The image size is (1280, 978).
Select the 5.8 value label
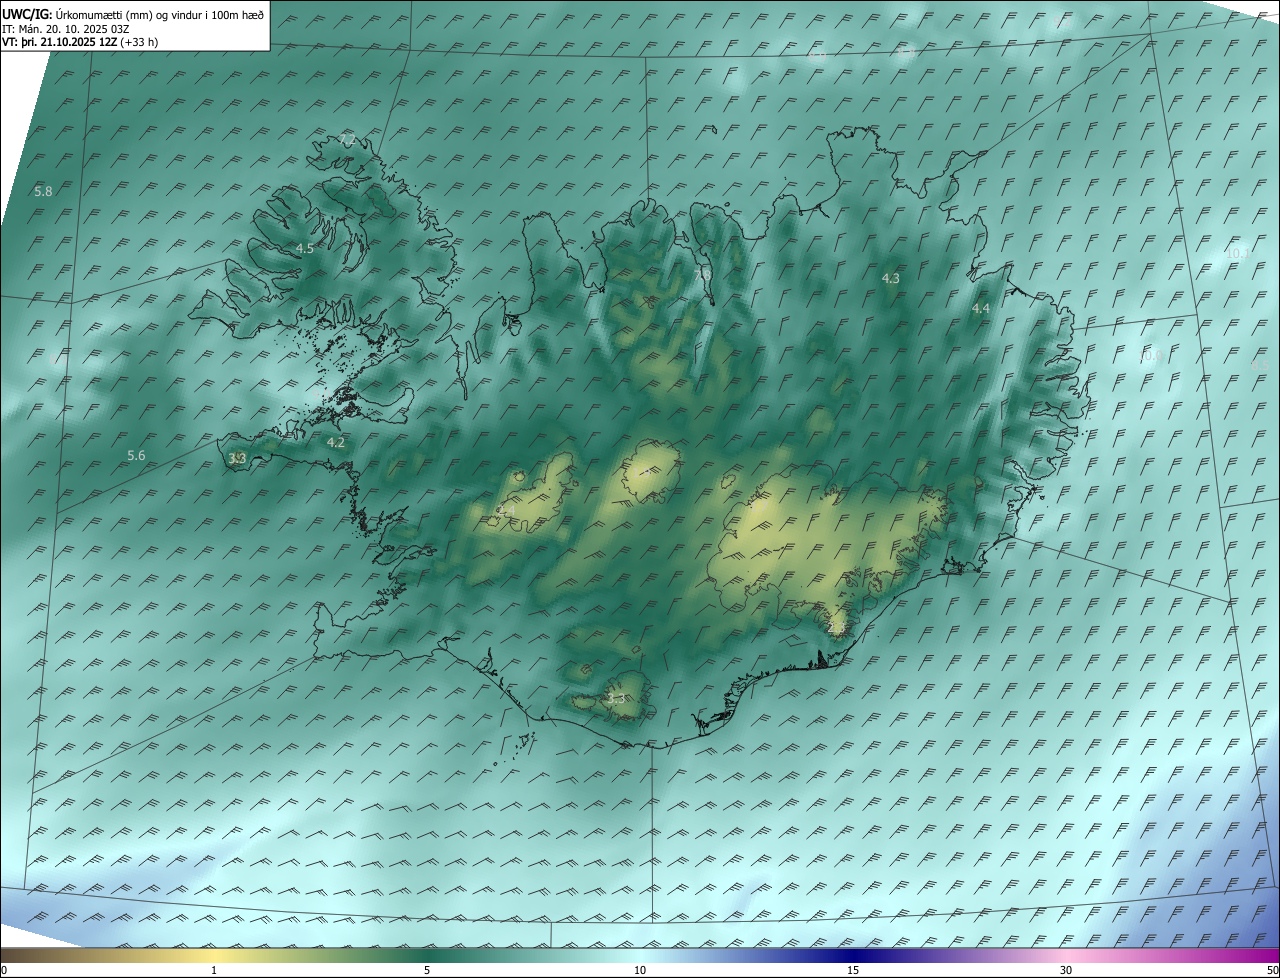pyautogui.click(x=43, y=191)
